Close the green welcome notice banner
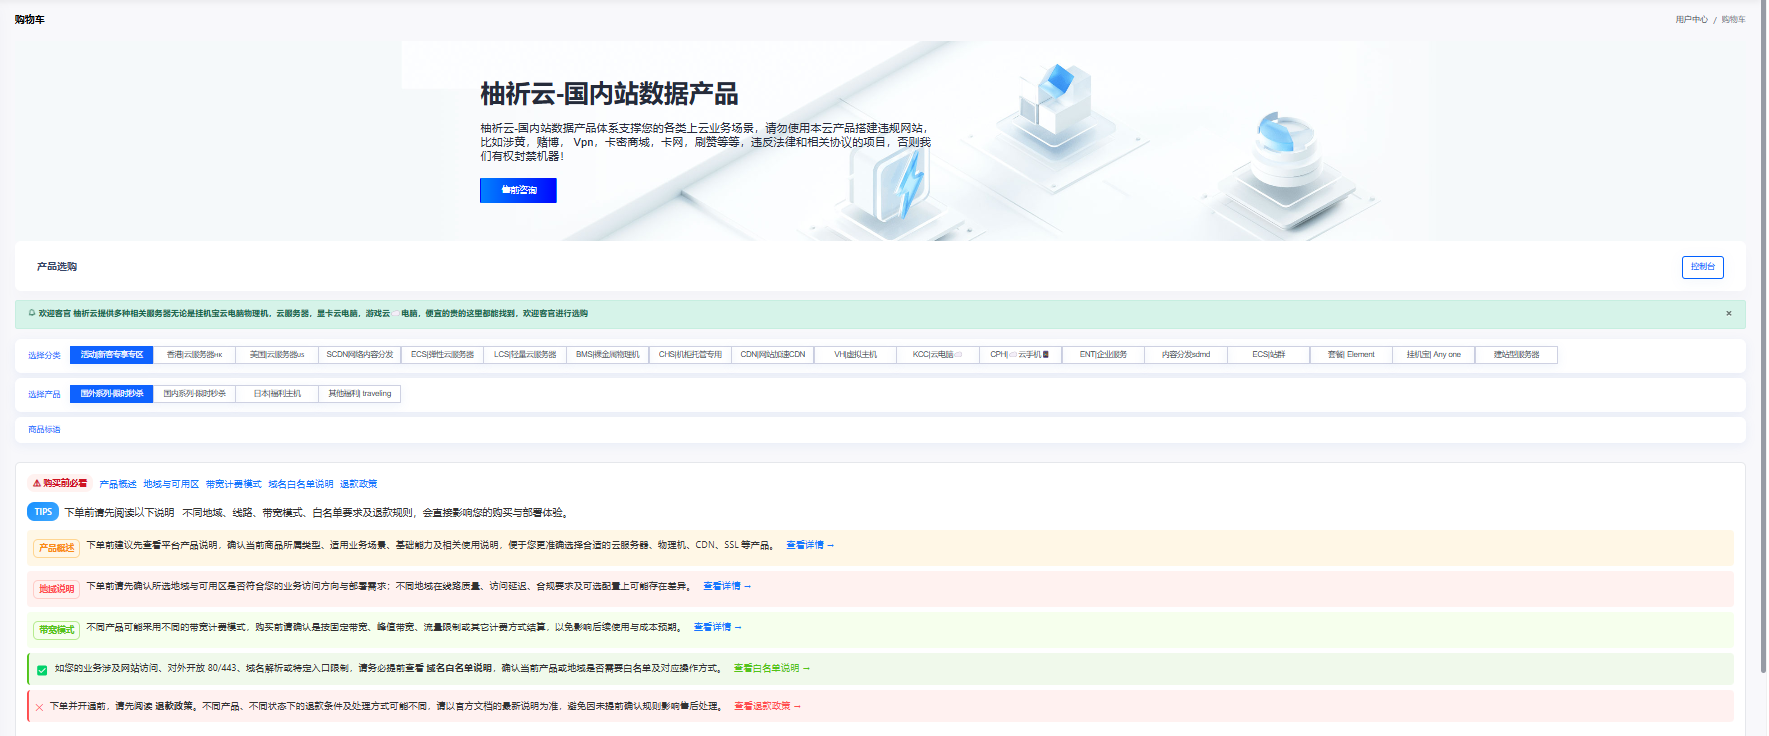1769x736 pixels. (1728, 314)
